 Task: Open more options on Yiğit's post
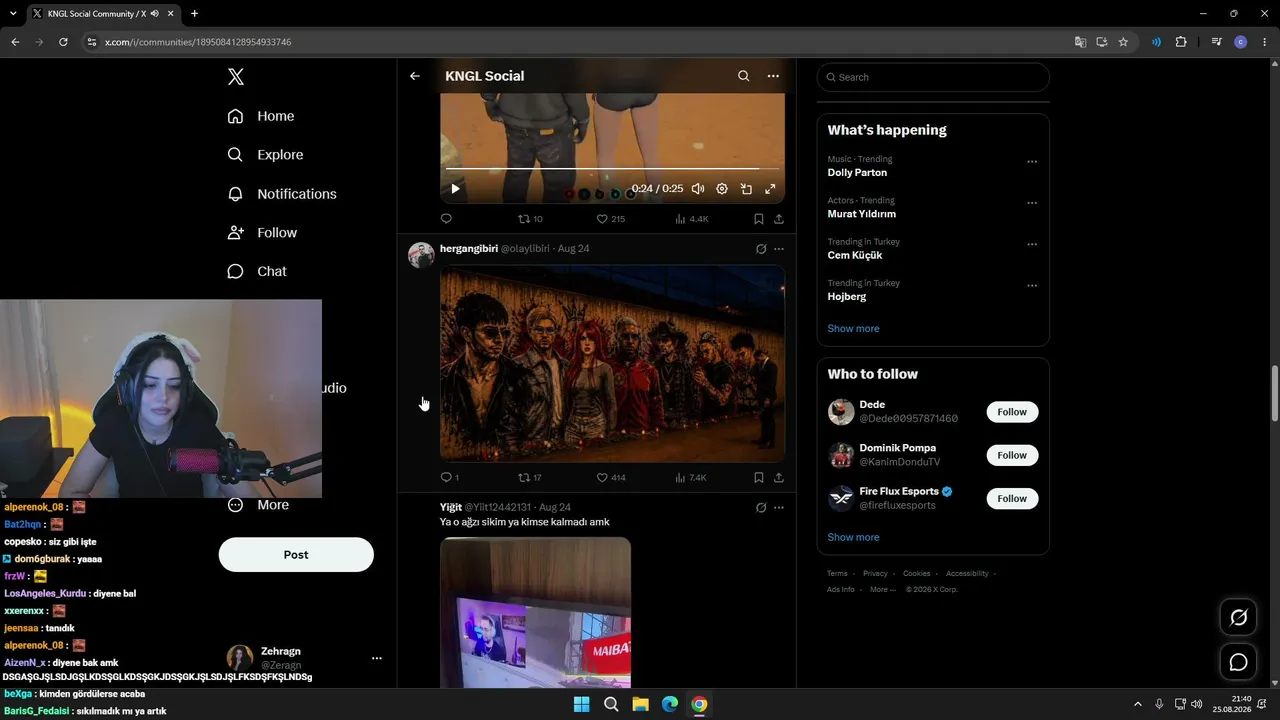point(779,508)
